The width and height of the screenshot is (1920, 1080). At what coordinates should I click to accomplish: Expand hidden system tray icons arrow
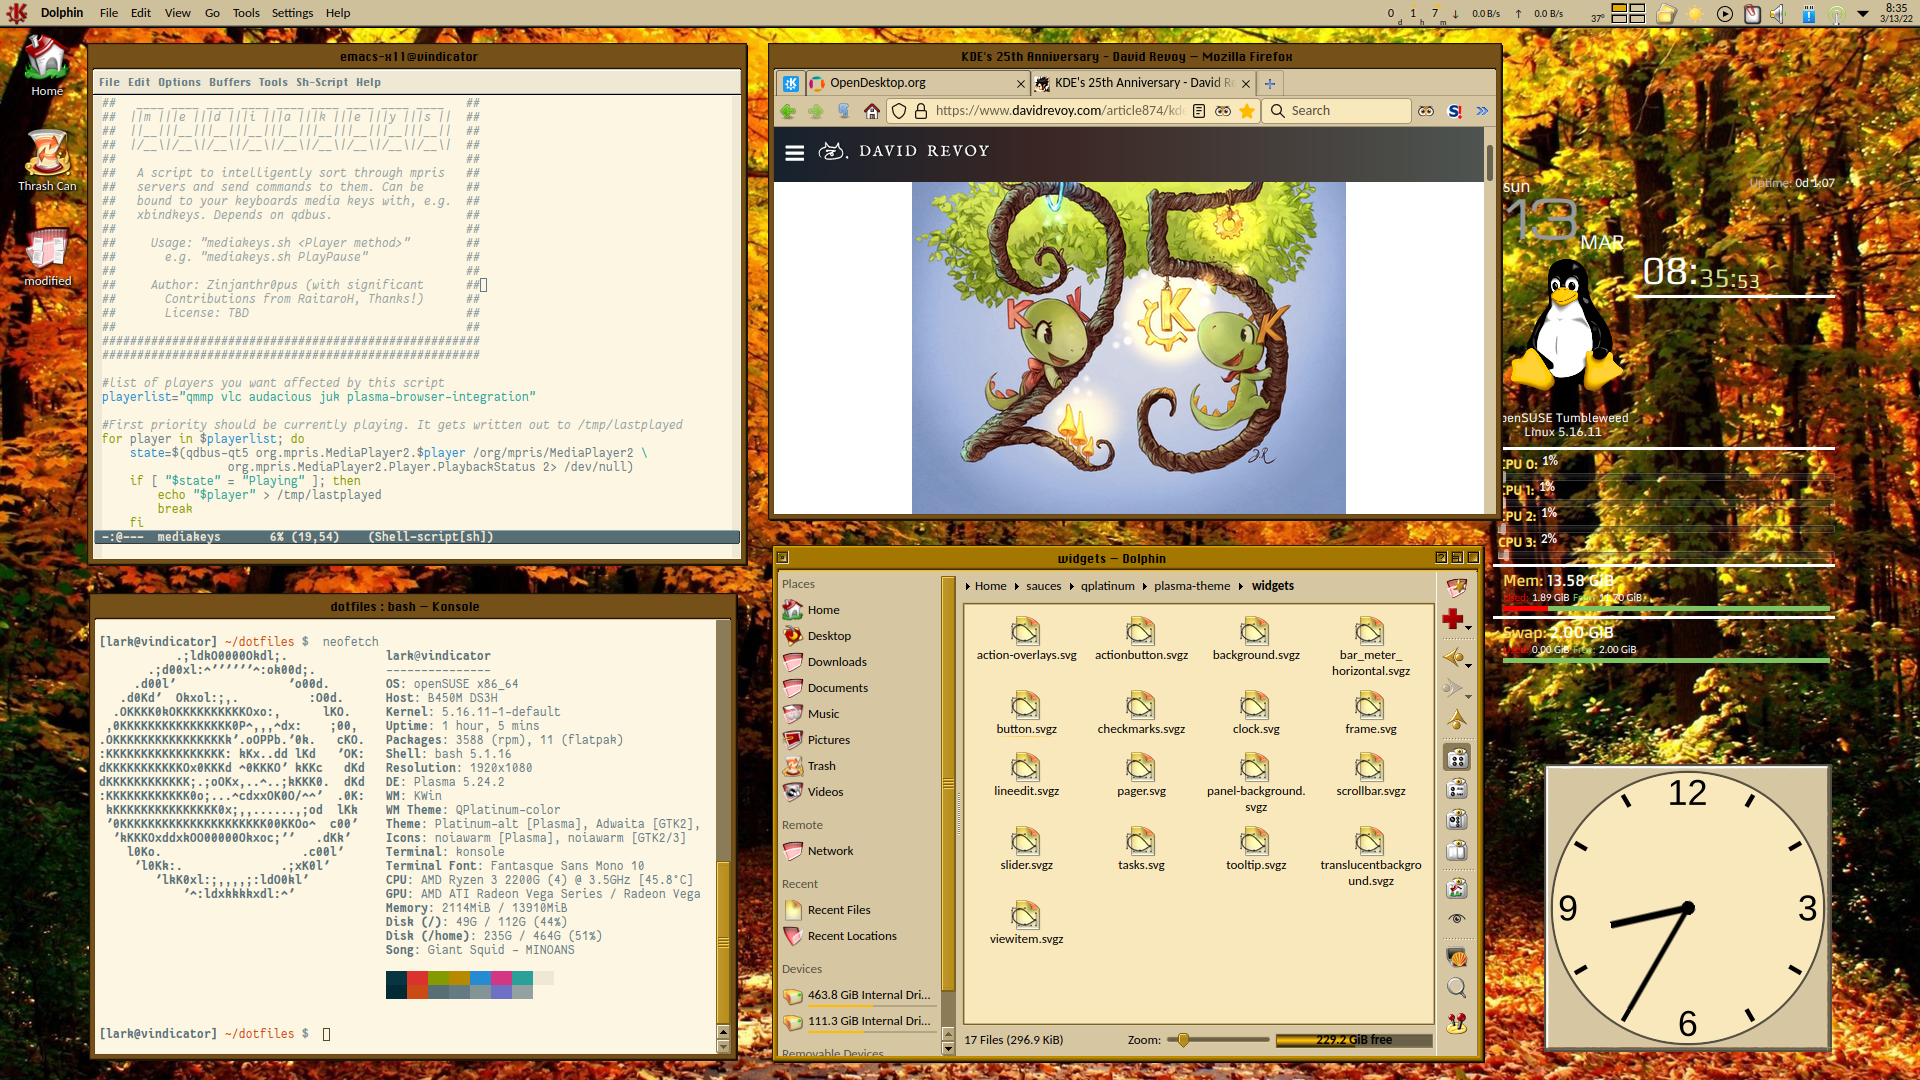tap(1862, 14)
